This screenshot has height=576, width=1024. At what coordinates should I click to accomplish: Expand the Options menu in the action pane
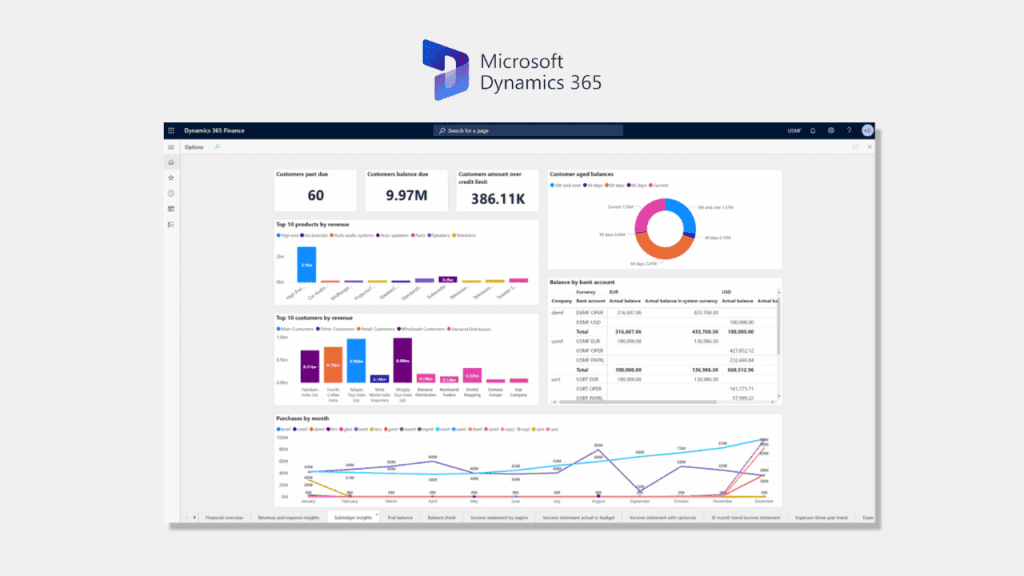(192, 146)
